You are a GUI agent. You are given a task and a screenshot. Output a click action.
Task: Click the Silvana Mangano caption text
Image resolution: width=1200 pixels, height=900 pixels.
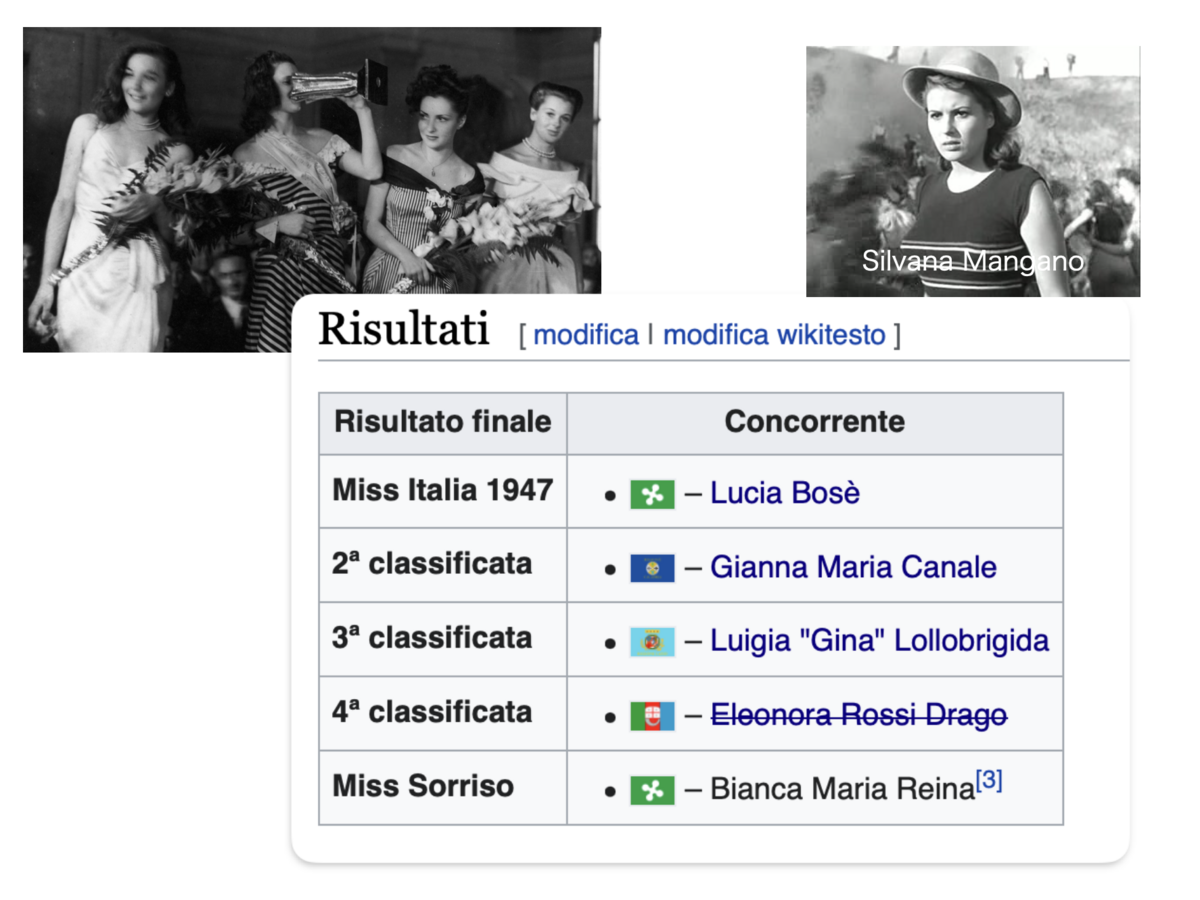[973, 261]
